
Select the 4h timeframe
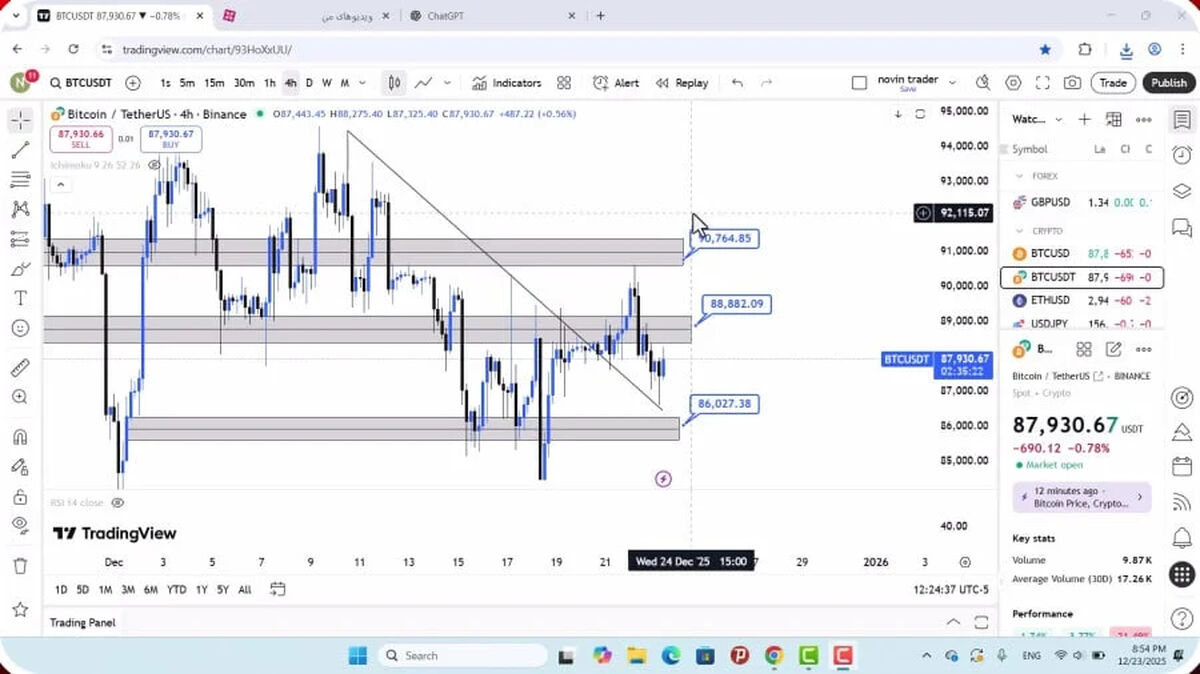(x=290, y=83)
